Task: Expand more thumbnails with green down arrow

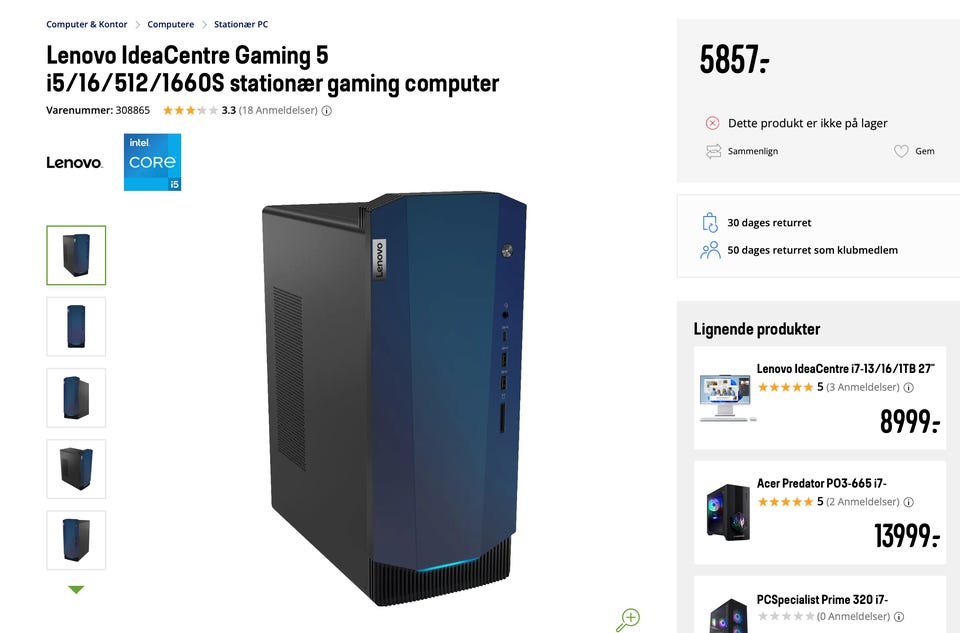Action: point(76,590)
